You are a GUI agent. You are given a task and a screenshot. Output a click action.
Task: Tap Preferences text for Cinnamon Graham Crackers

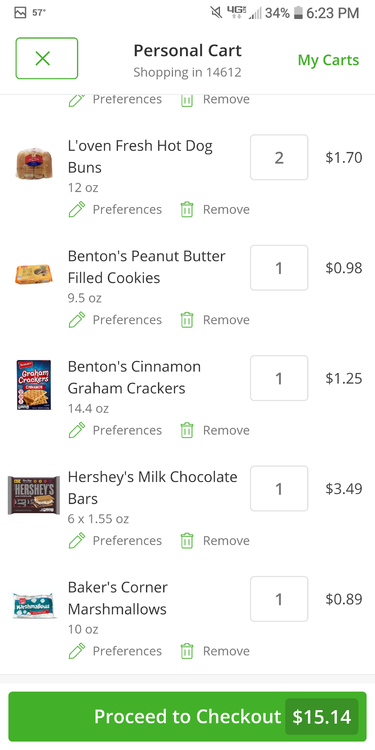[127, 430]
